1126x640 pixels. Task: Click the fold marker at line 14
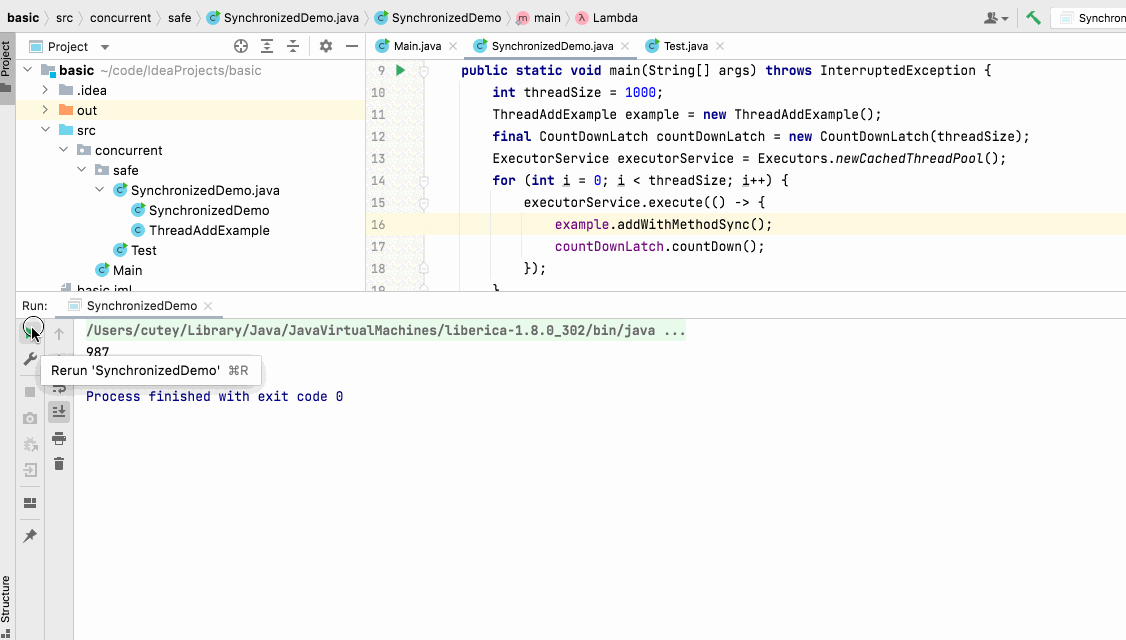424,181
